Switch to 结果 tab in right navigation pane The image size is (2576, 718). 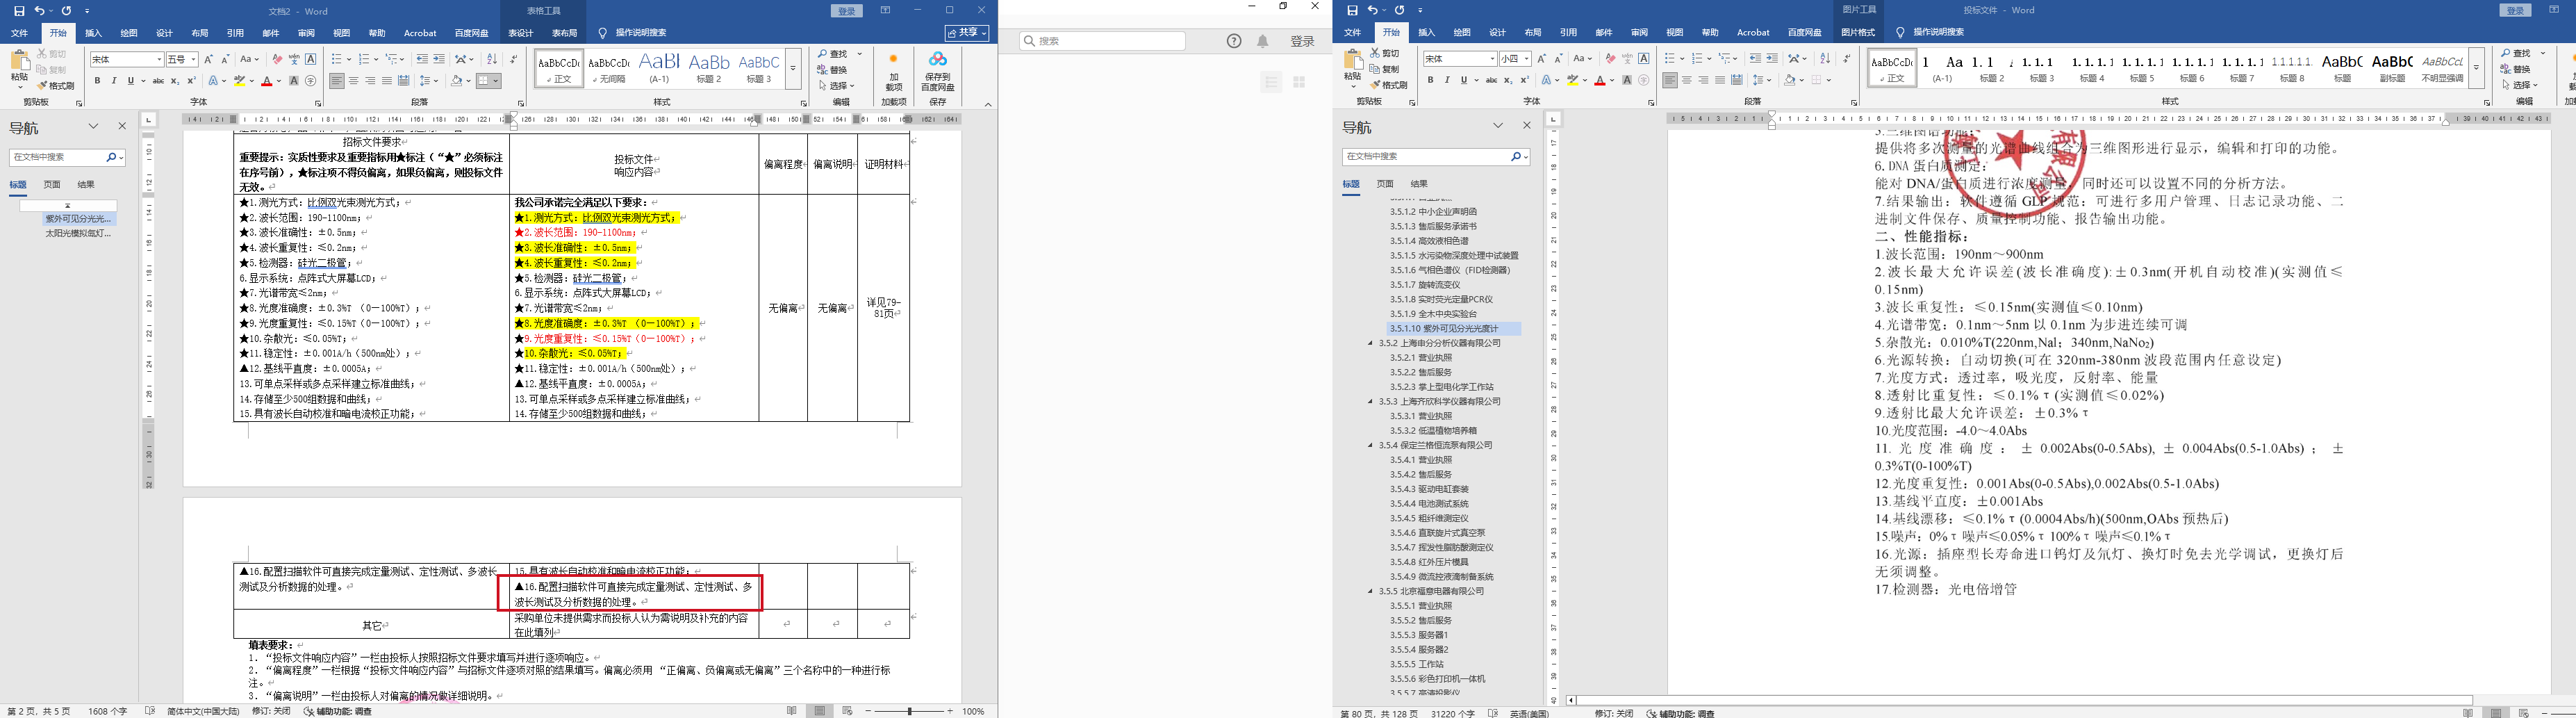(1419, 184)
